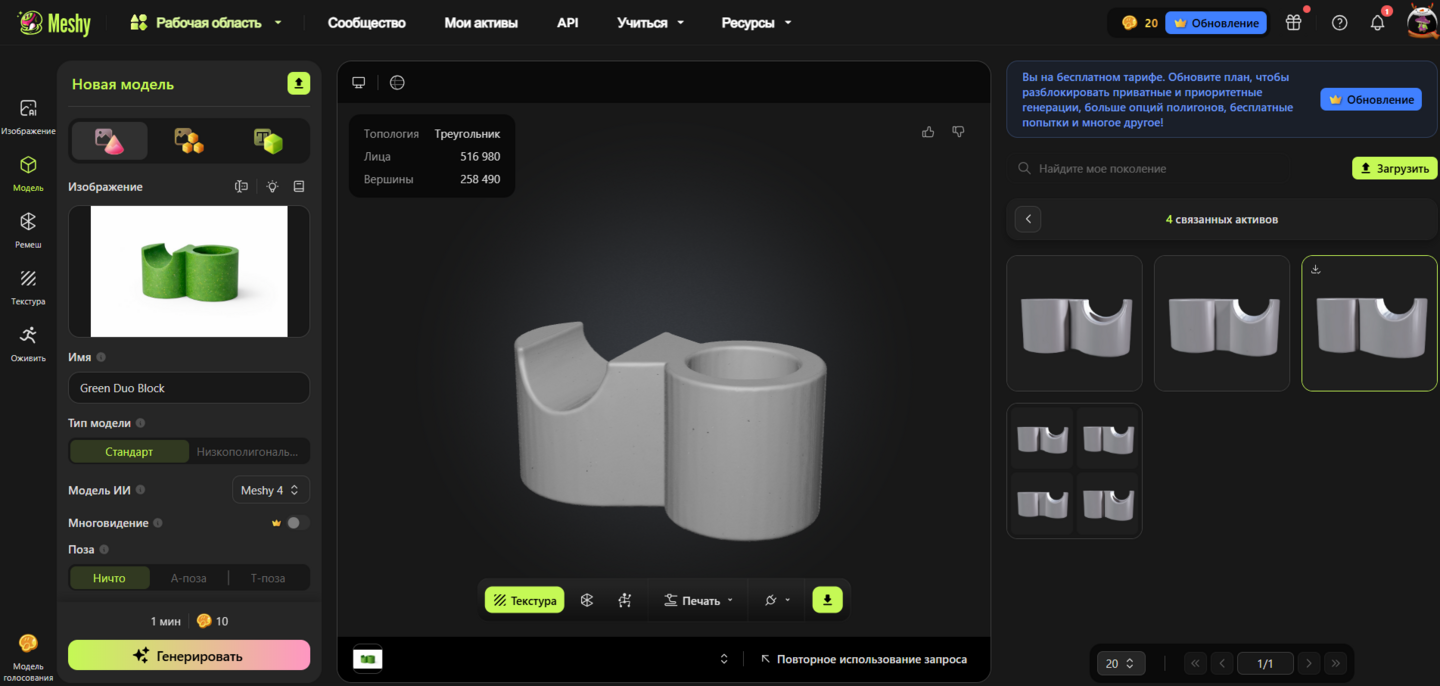Open the Meshy home logo
Image resolution: width=1440 pixels, height=686 pixels.
pyautogui.click(x=54, y=22)
